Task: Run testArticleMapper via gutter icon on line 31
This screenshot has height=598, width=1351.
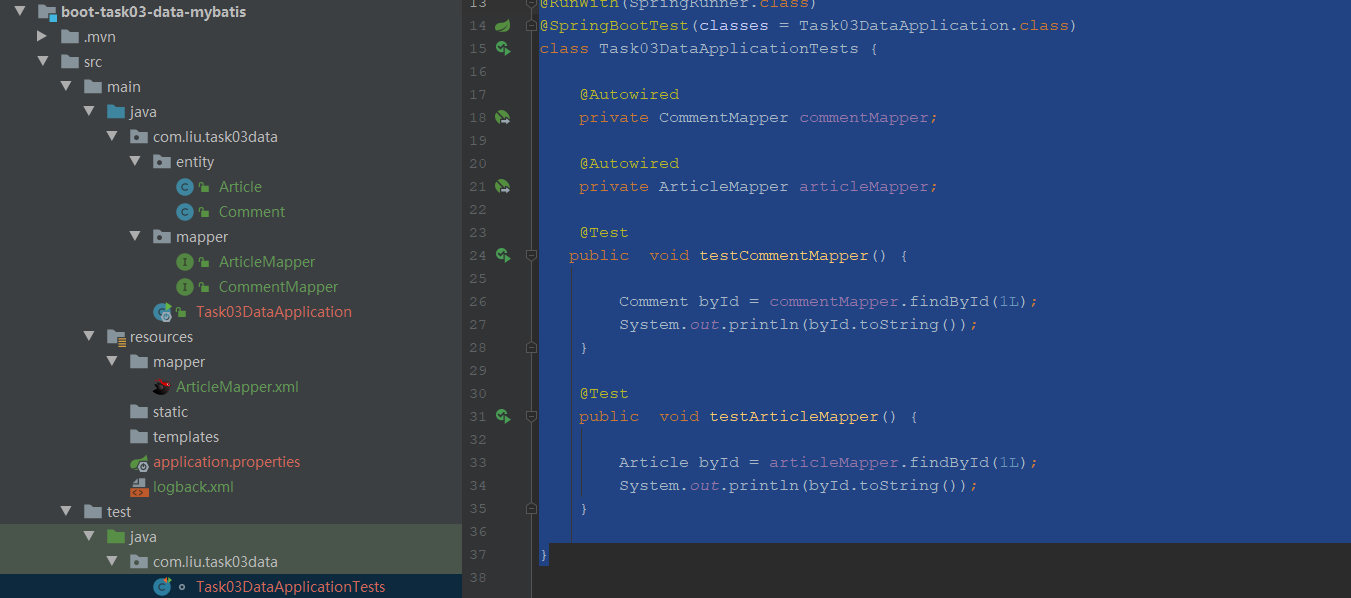Action: (x=503, y=416)
